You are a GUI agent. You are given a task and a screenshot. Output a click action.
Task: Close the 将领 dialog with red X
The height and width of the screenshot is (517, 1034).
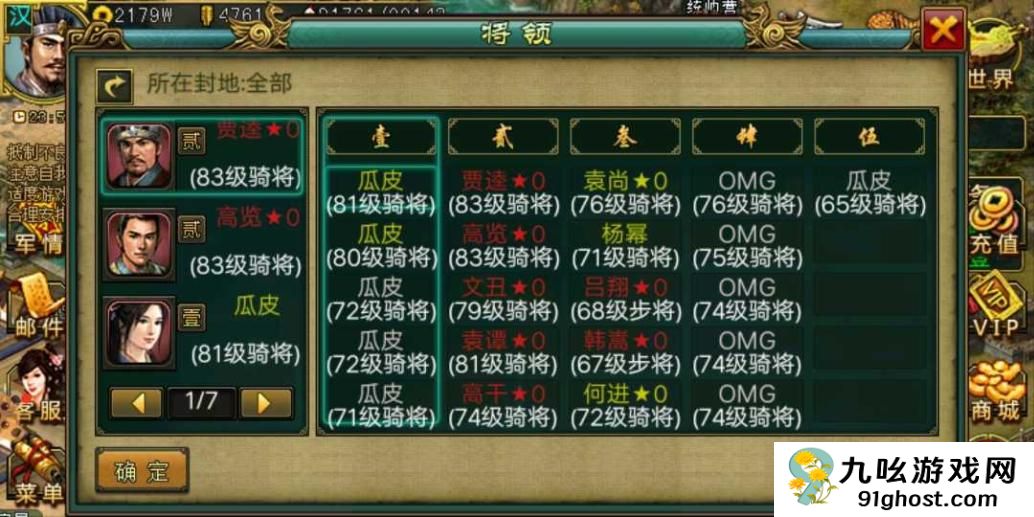(x=943, y=29)
